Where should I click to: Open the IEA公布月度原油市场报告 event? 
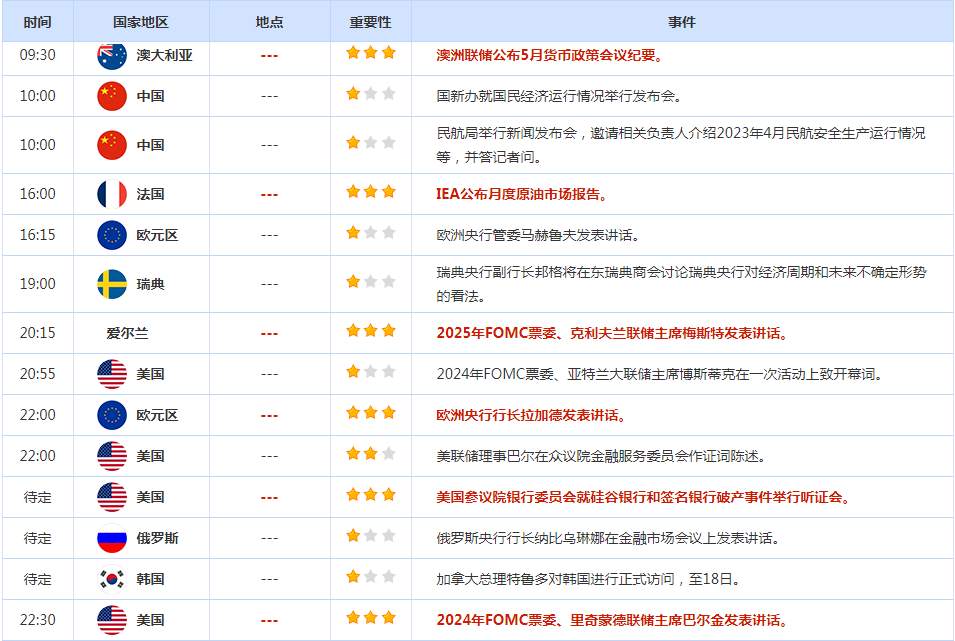(x=521, y=194)
